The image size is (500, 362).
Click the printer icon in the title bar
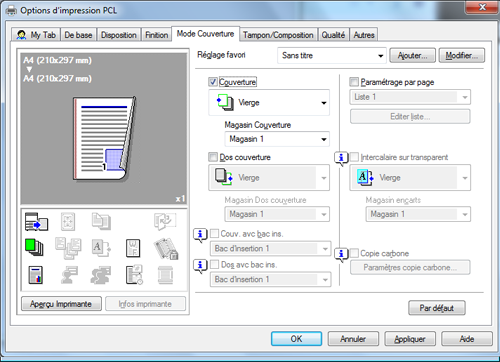(11, 11)
